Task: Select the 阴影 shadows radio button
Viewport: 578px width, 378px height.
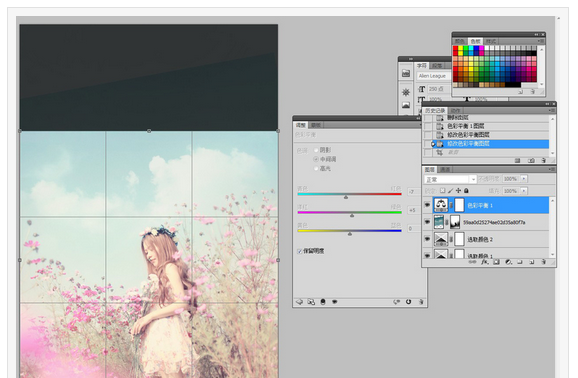Action: pyautogui.click(x=316, y=150)
